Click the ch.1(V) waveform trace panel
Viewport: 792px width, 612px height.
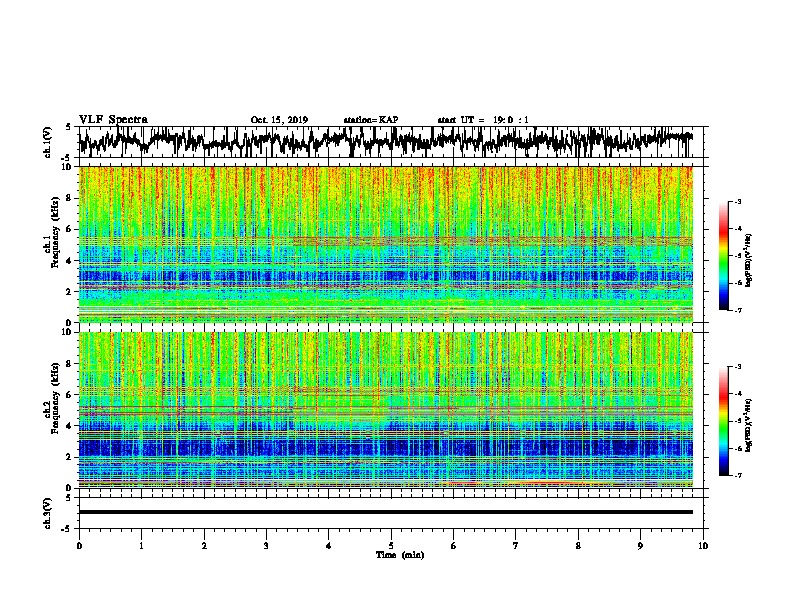(x=393, y=142)
